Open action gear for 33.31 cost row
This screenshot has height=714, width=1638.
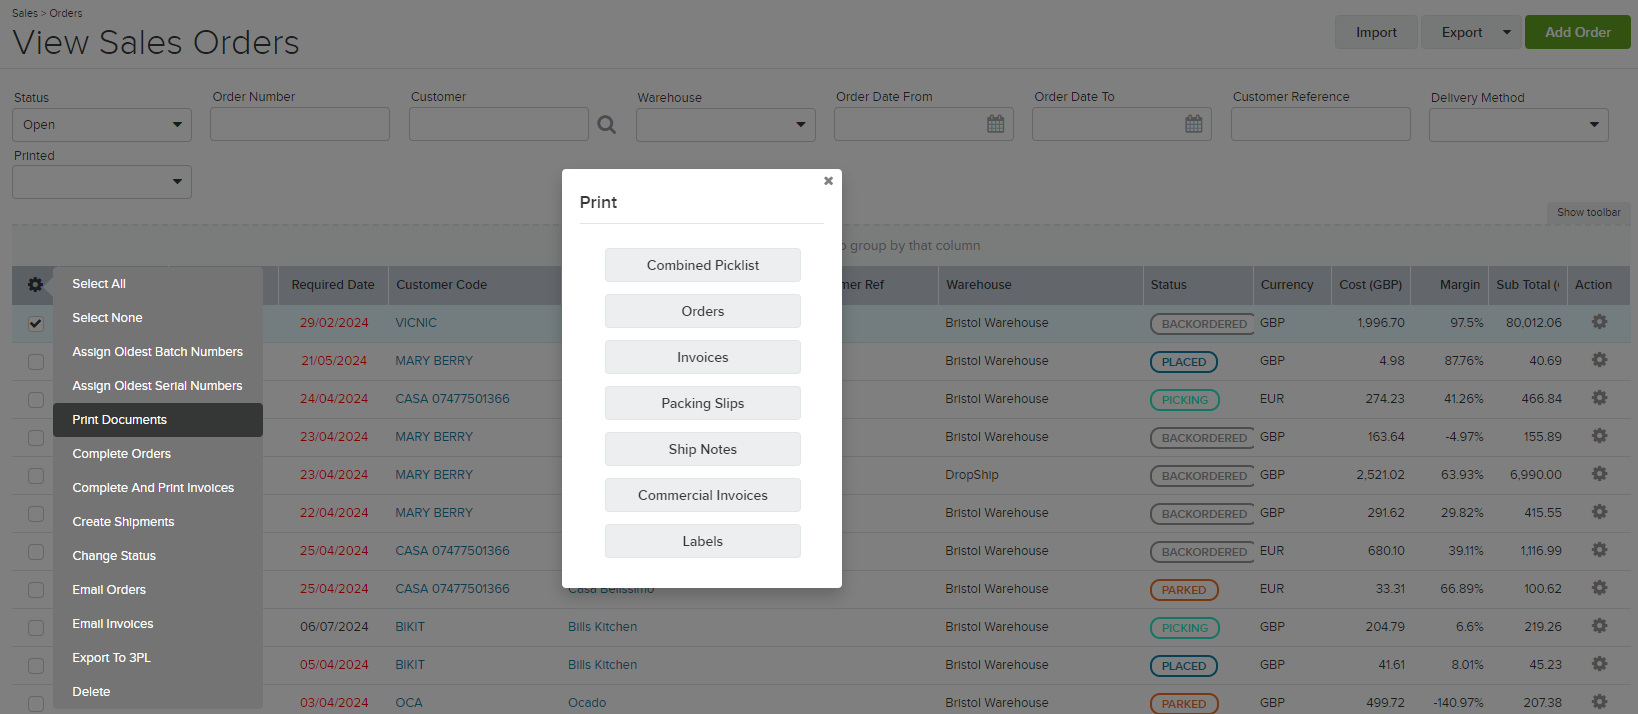pos(1599,588)
